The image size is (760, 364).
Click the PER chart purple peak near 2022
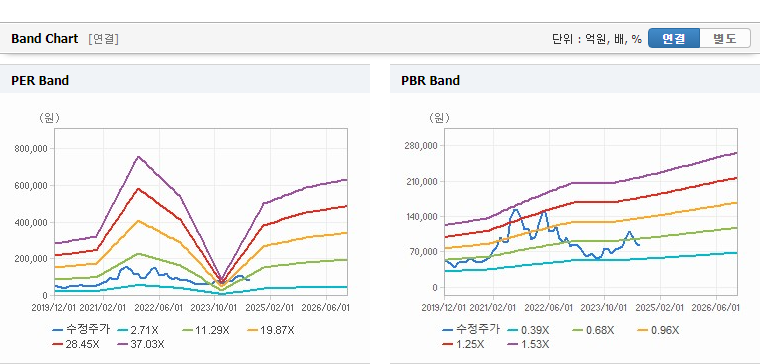[139, 157]
